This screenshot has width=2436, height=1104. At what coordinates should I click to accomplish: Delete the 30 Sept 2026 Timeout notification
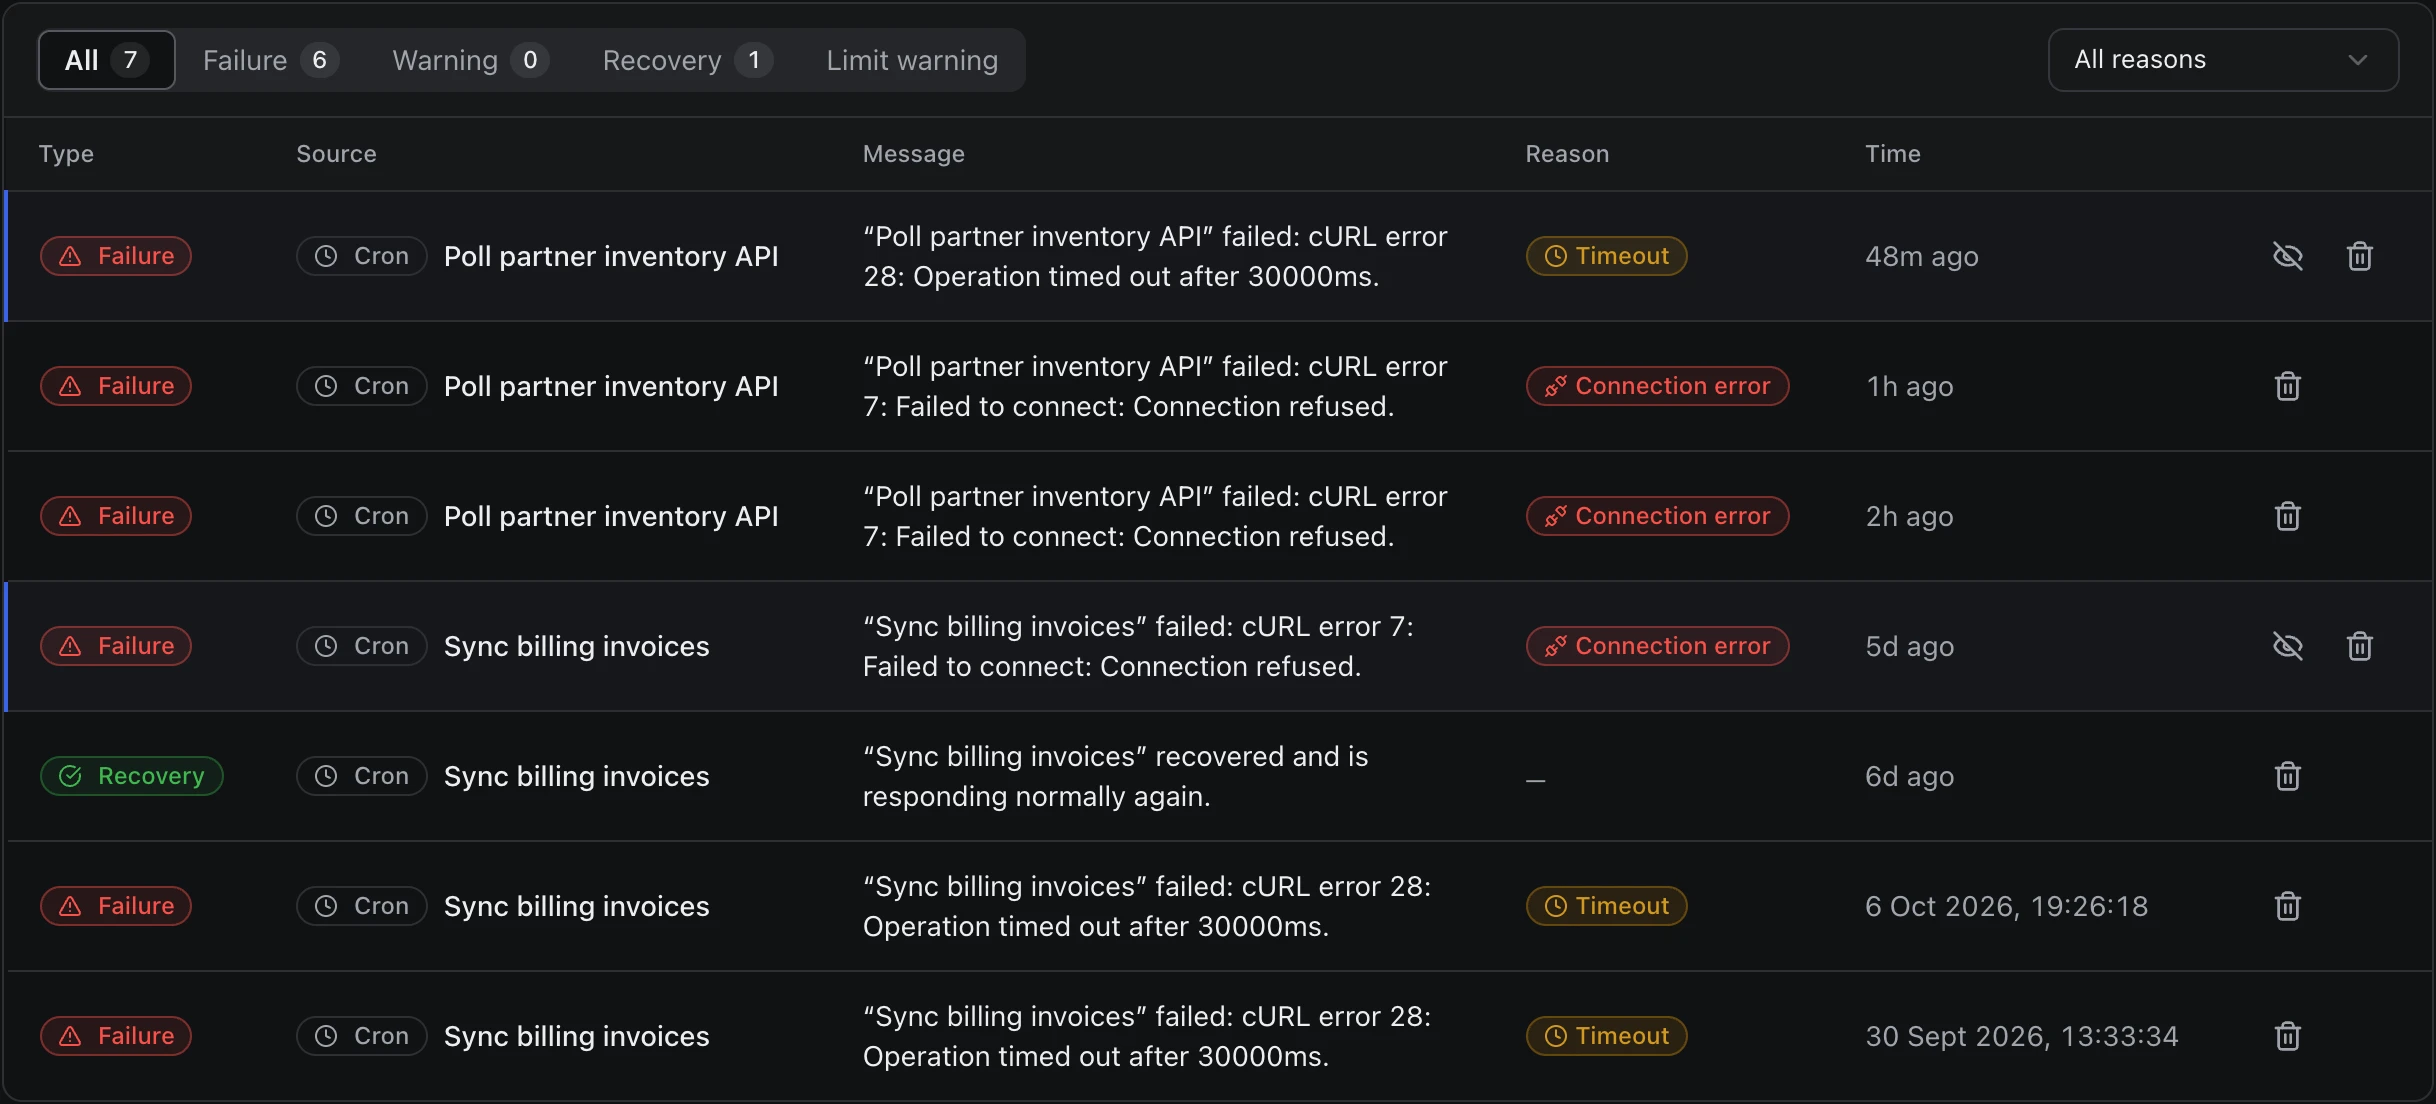(x=2287, y=1036)
